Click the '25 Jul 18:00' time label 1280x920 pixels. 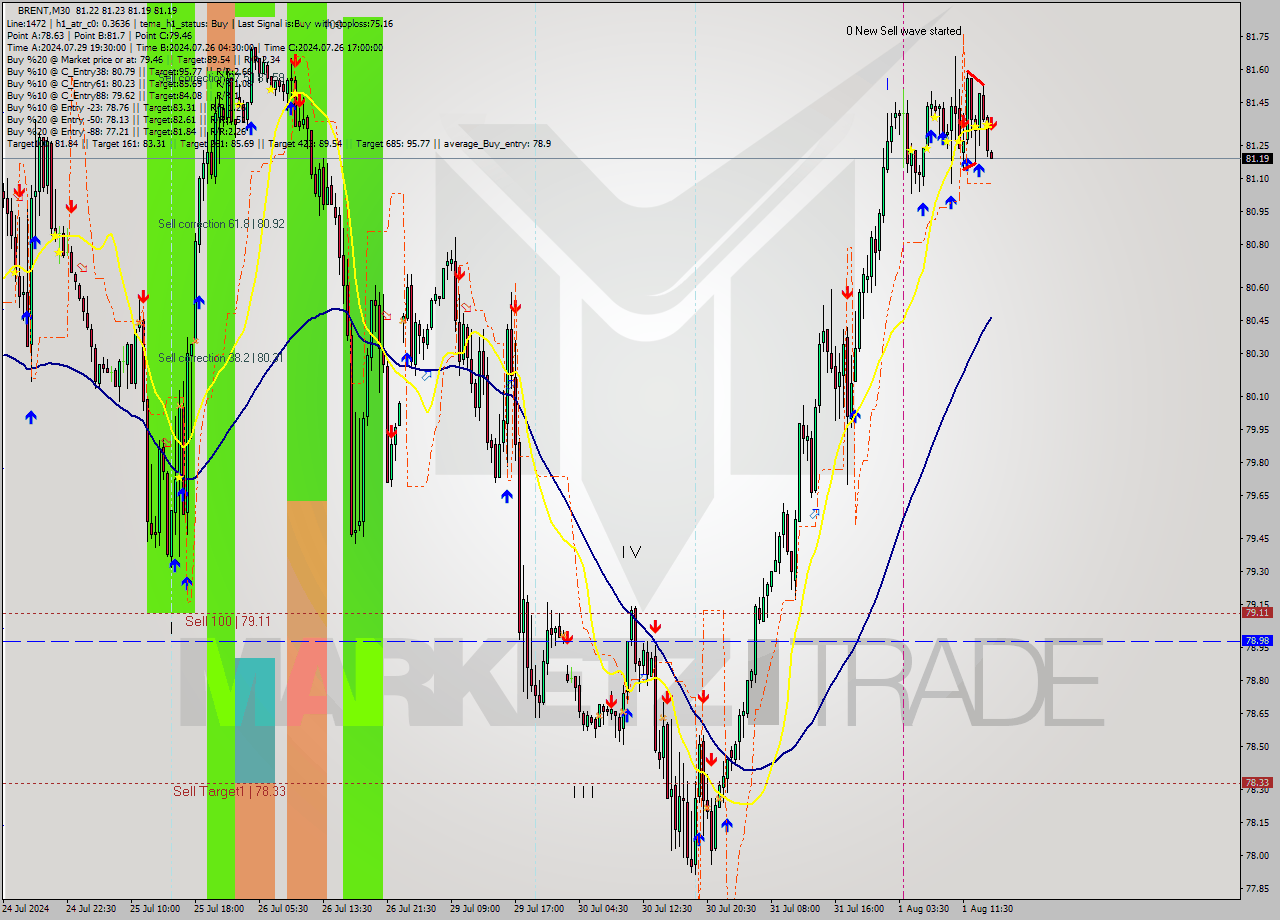coord(219,909)
